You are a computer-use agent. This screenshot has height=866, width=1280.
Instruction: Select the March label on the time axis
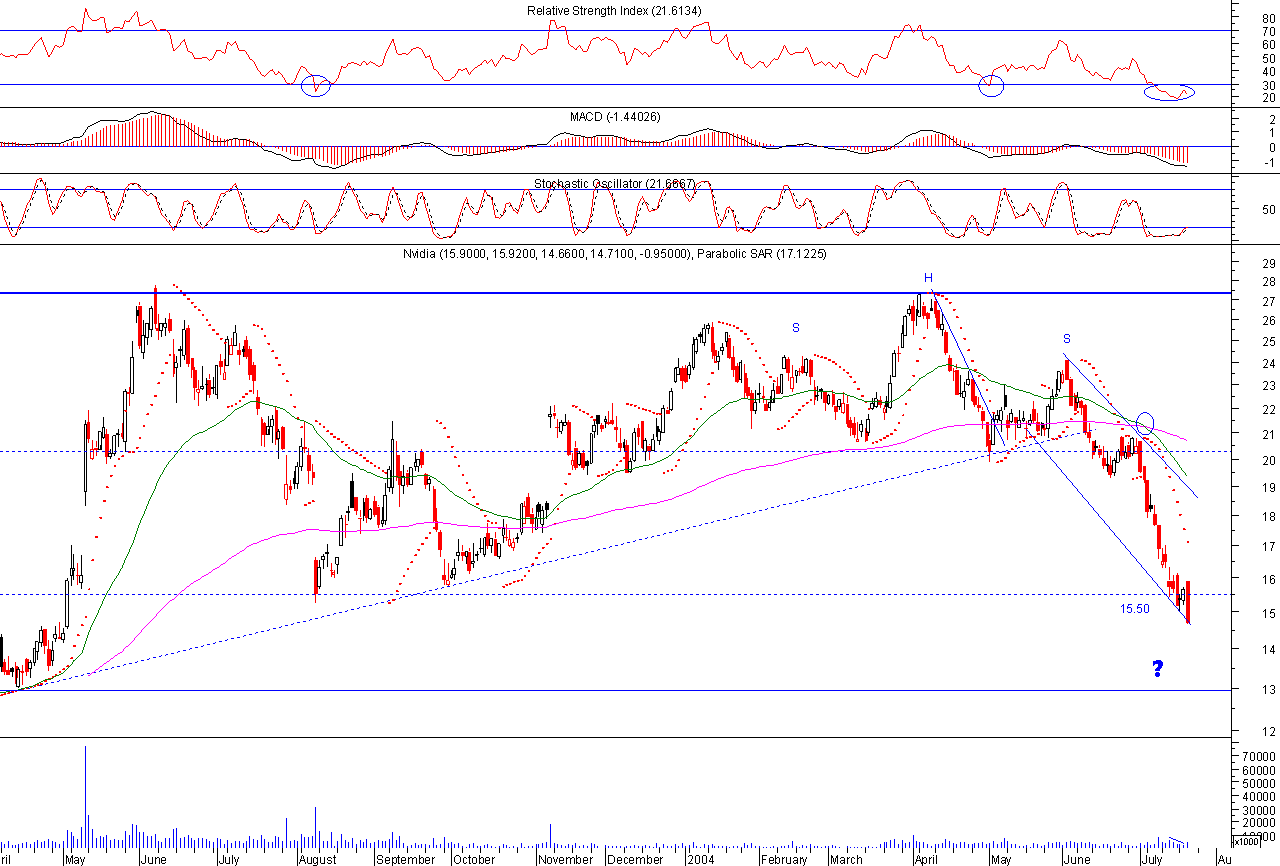[847, 859]
